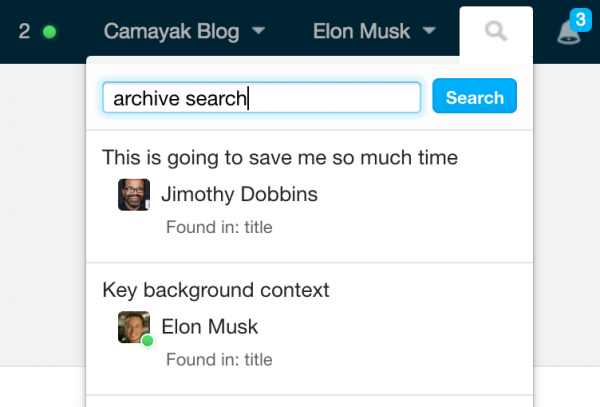Click the notification badge showing 3

coord(580,20)
